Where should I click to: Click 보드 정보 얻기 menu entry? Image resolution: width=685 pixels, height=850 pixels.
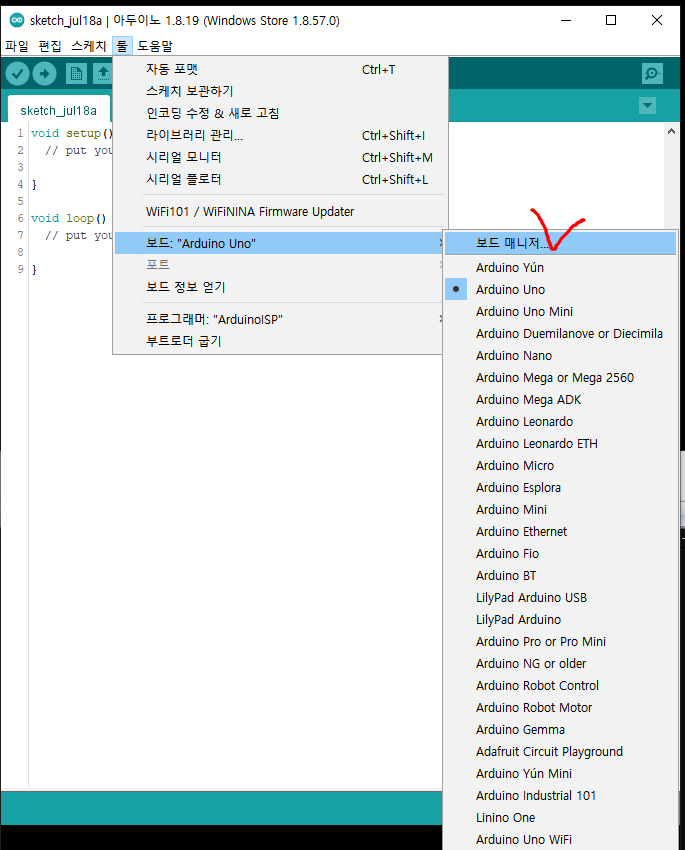[x=280, y=287]
